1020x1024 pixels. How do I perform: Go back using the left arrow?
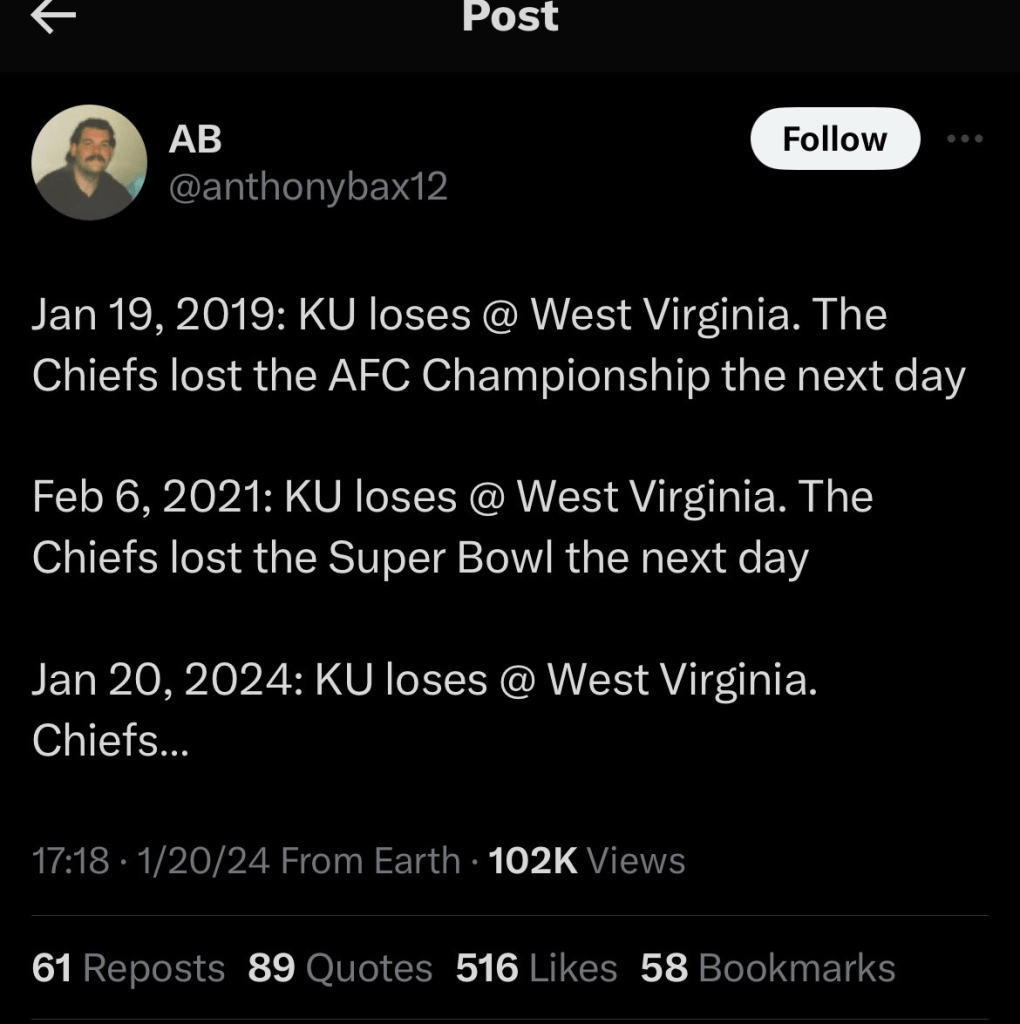(x=53, y=16)
